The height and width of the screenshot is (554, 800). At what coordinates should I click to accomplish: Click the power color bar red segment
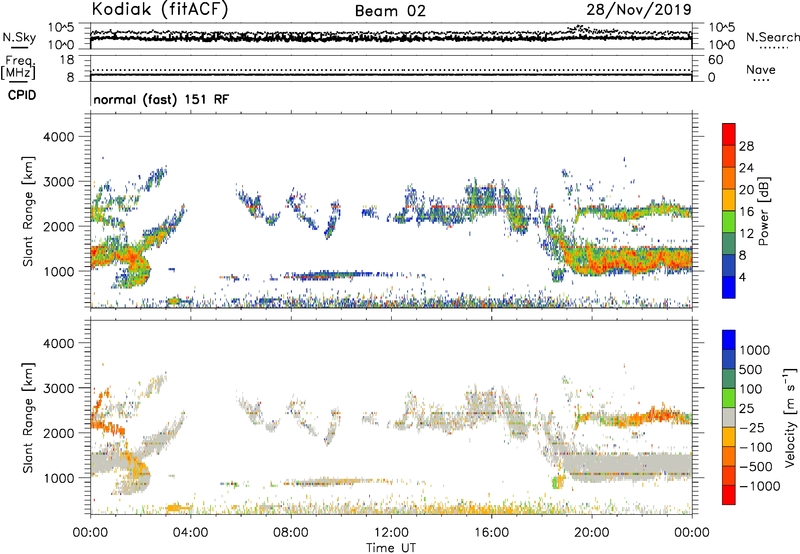729,135
